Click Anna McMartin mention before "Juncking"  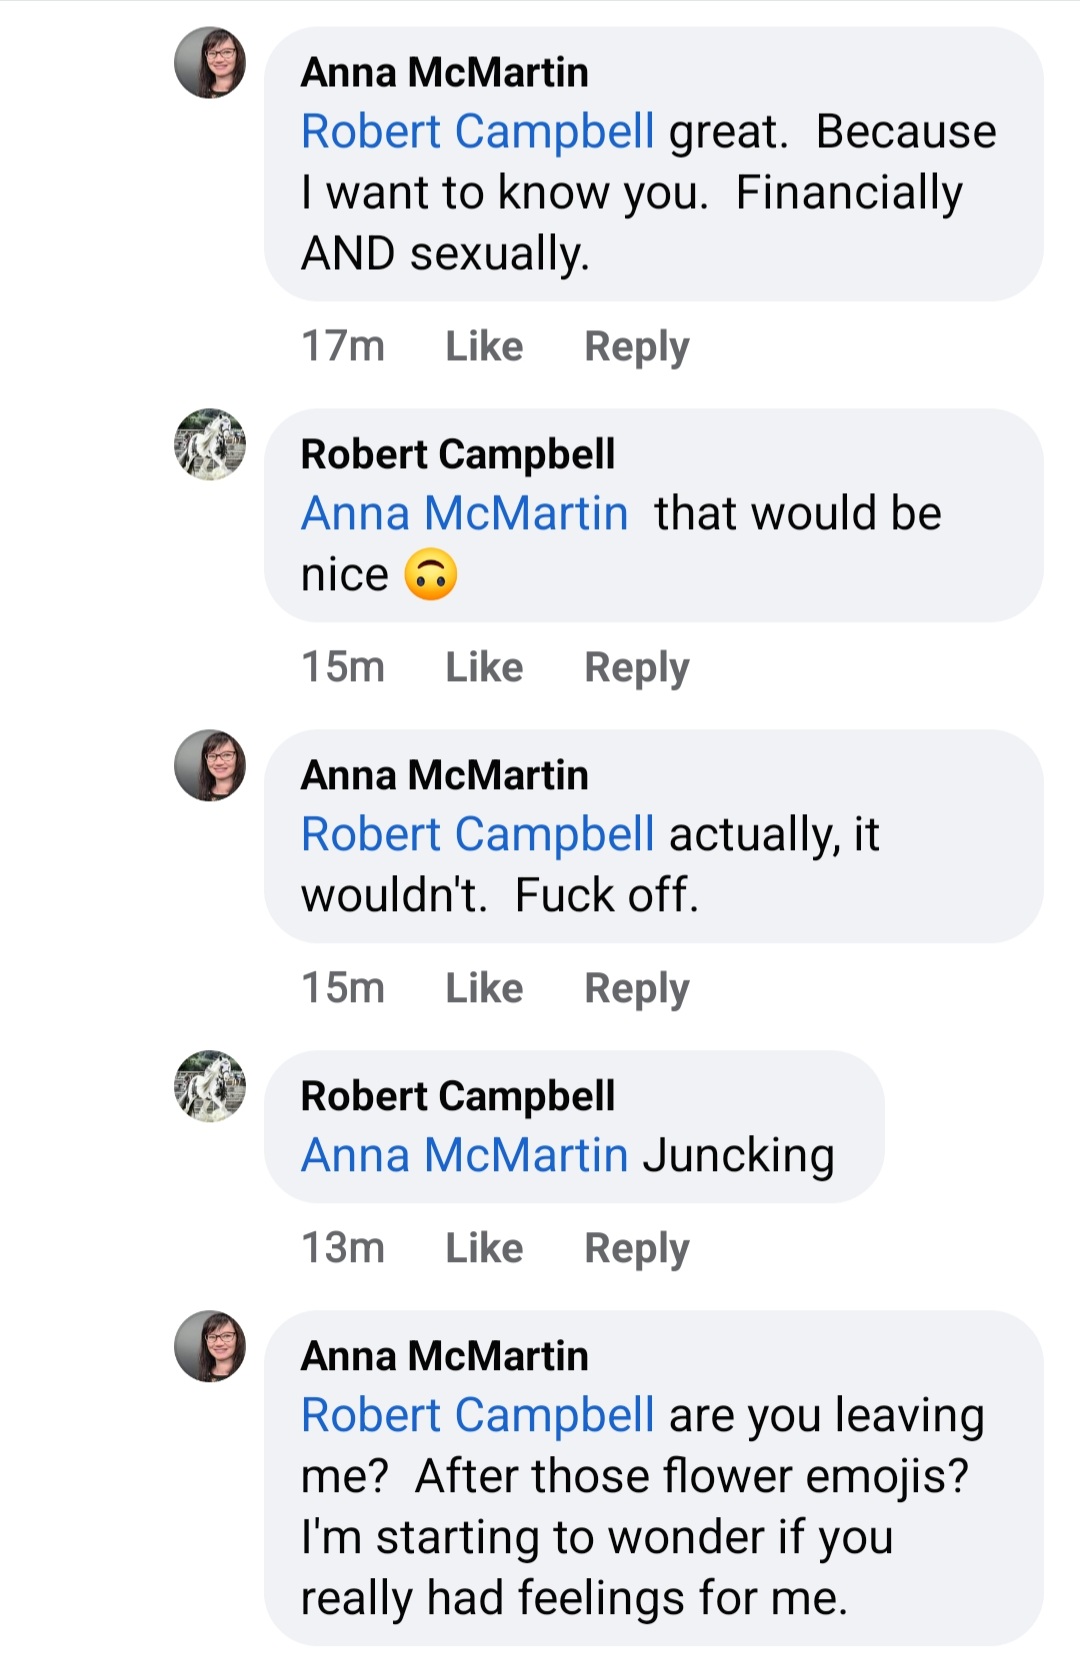[465, 1156]
